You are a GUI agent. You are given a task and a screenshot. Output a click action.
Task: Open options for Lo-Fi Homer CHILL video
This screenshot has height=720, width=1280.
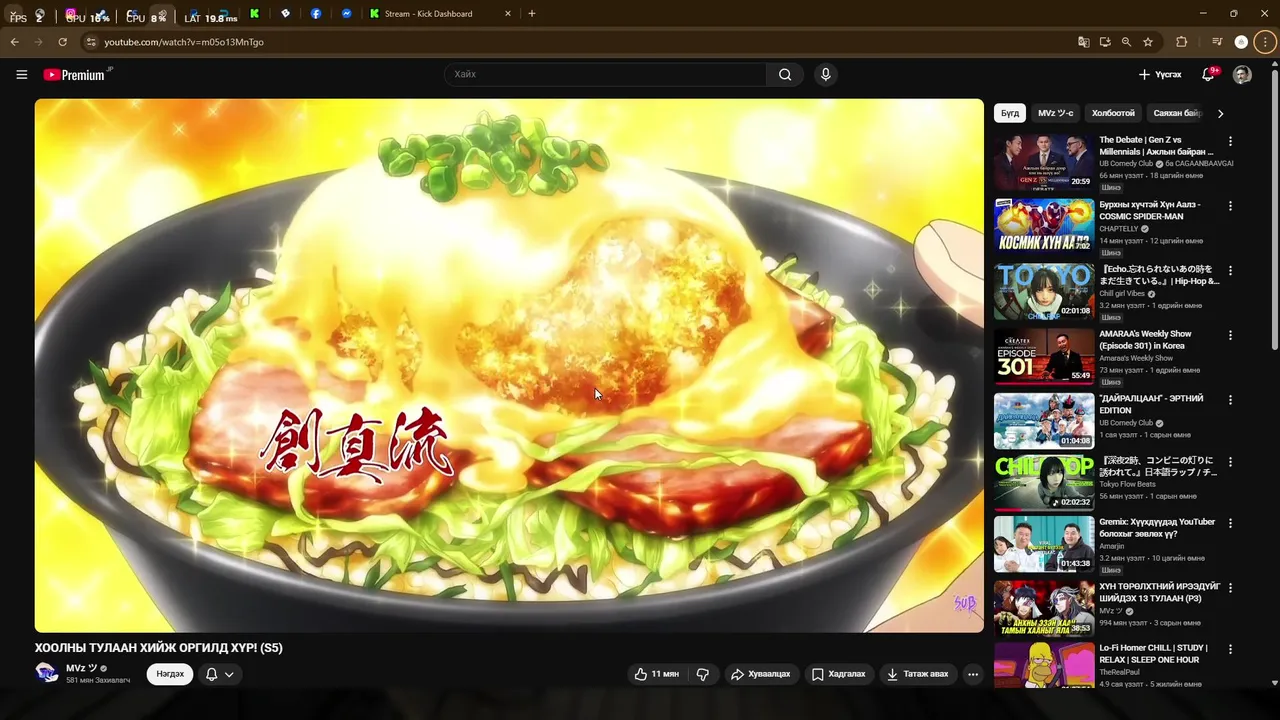pyautogui.click(x=1230, y=649)
